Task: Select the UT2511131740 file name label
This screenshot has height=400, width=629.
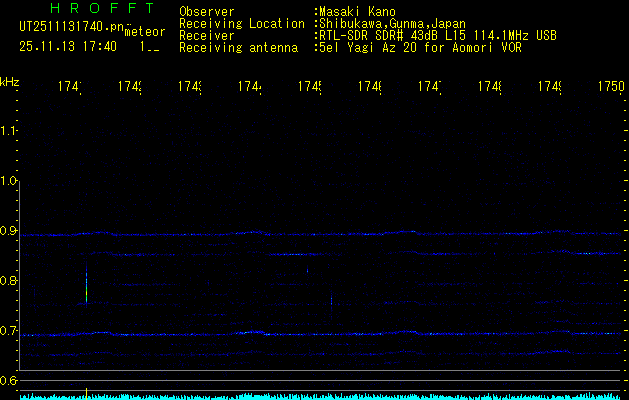Action: (70, 25)
